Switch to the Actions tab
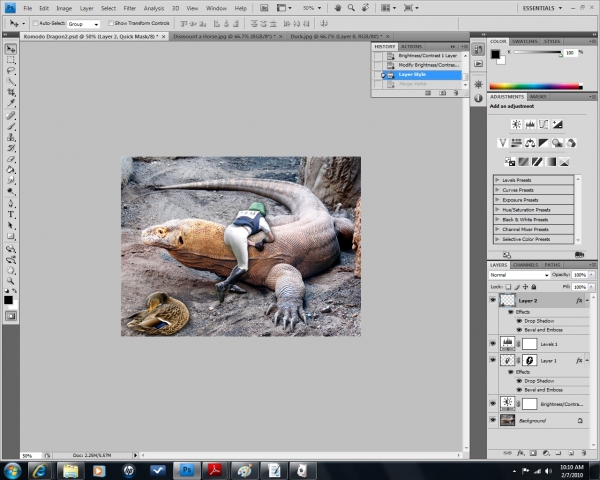The width and height of the screenshot is (600, 480). [x=412, y=46]
